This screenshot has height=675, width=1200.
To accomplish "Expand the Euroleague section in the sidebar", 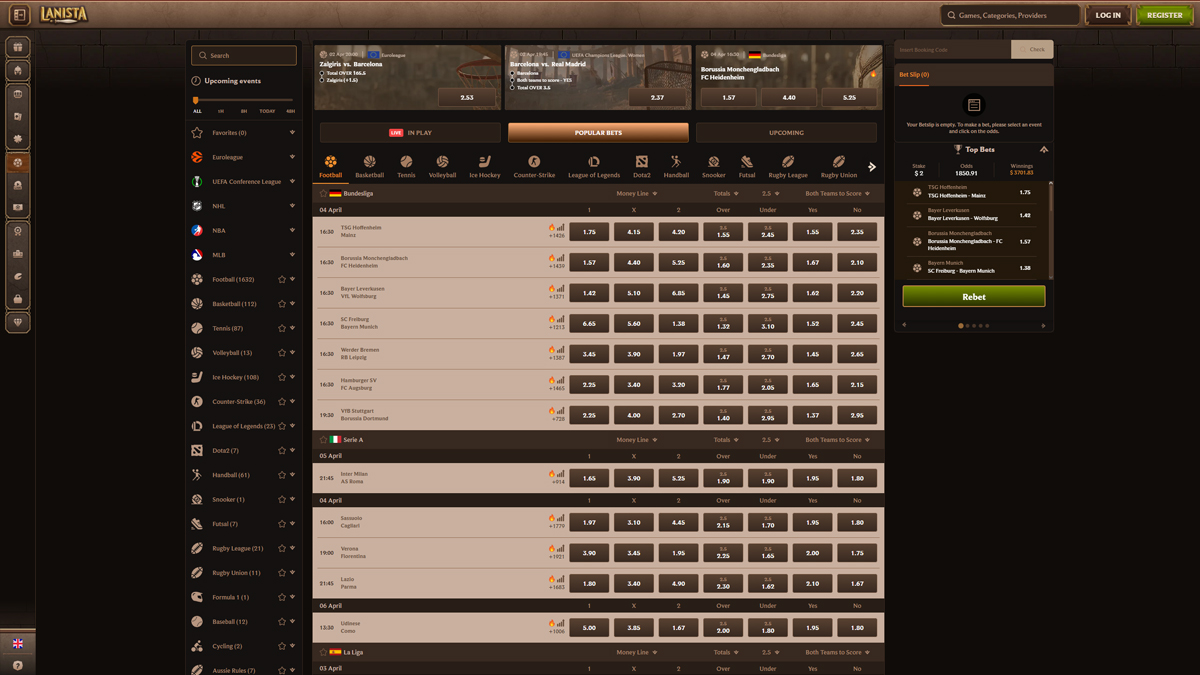I will point(292,157).
